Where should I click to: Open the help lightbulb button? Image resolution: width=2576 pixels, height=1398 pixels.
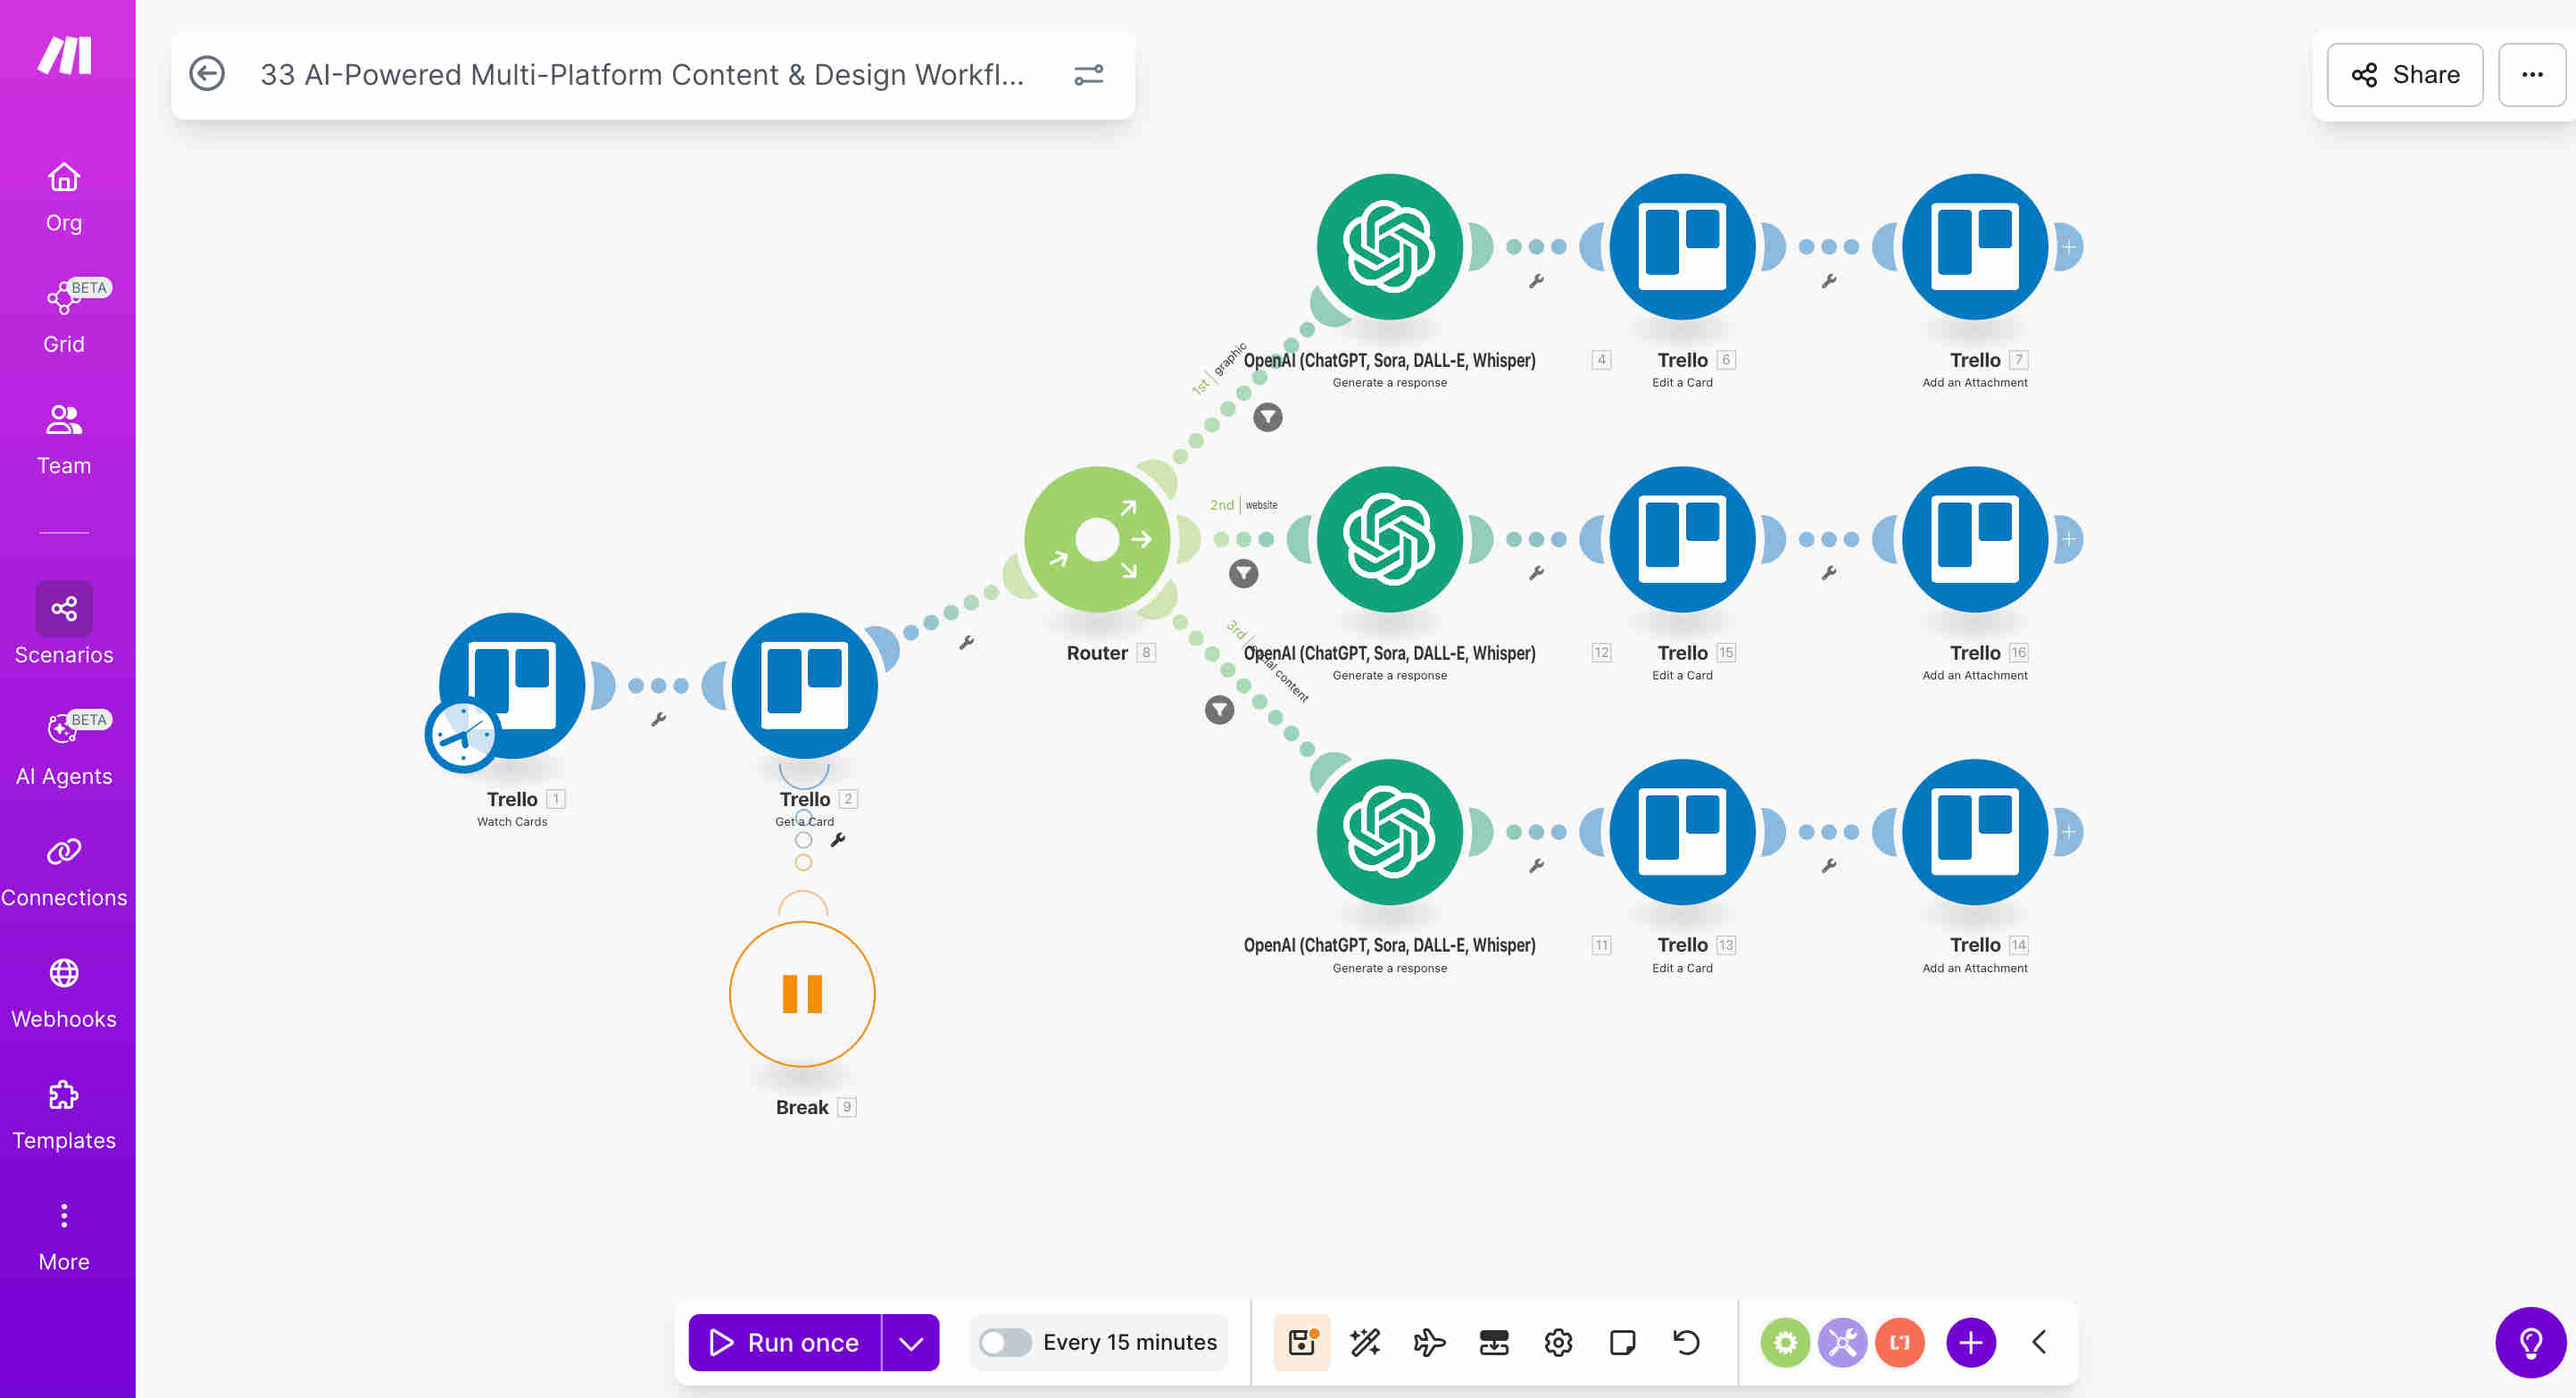click(x=2530, y=1342)
